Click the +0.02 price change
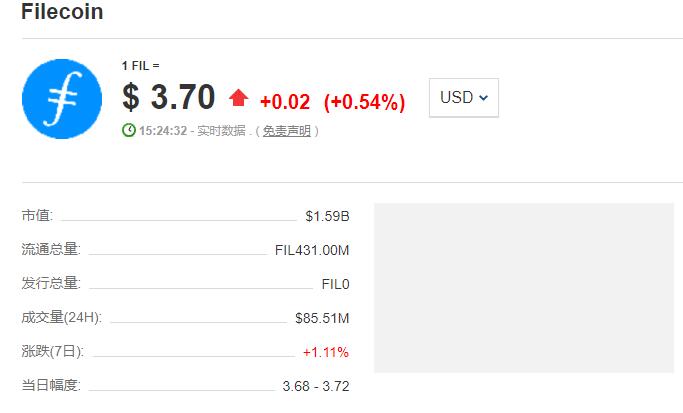Screen dimensions: 683x413 284,101
